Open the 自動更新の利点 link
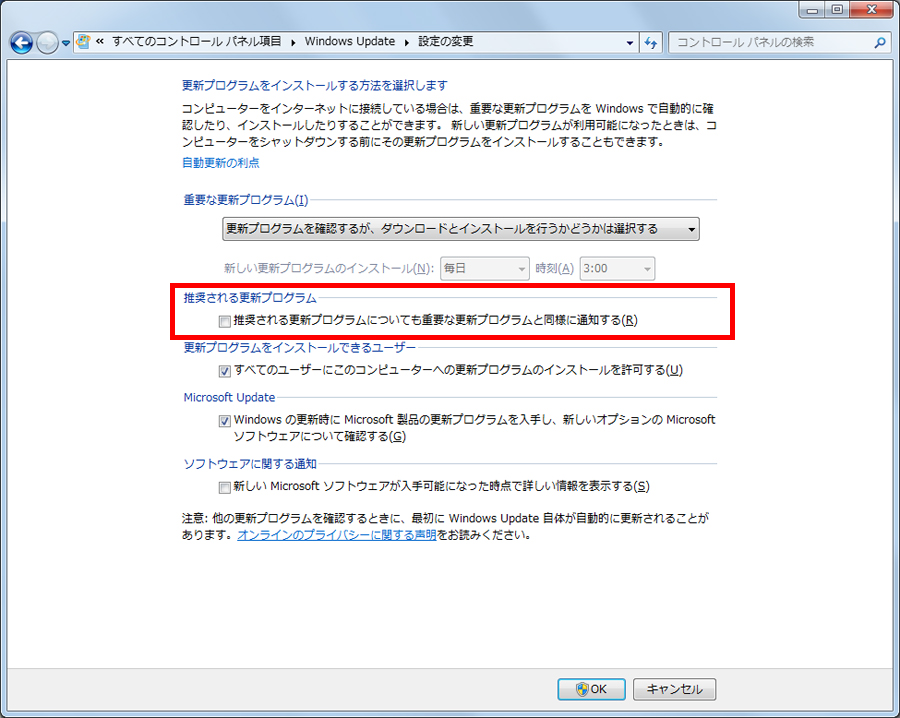 pos(220,163)
